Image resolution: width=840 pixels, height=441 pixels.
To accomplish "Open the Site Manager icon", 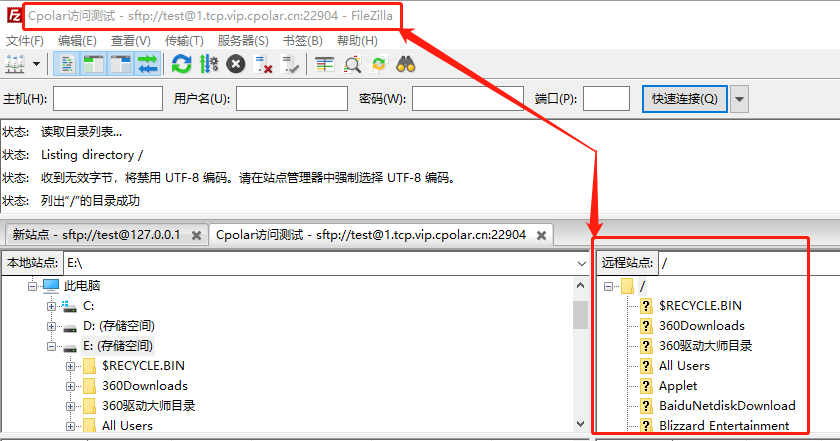I will [15, 65].
